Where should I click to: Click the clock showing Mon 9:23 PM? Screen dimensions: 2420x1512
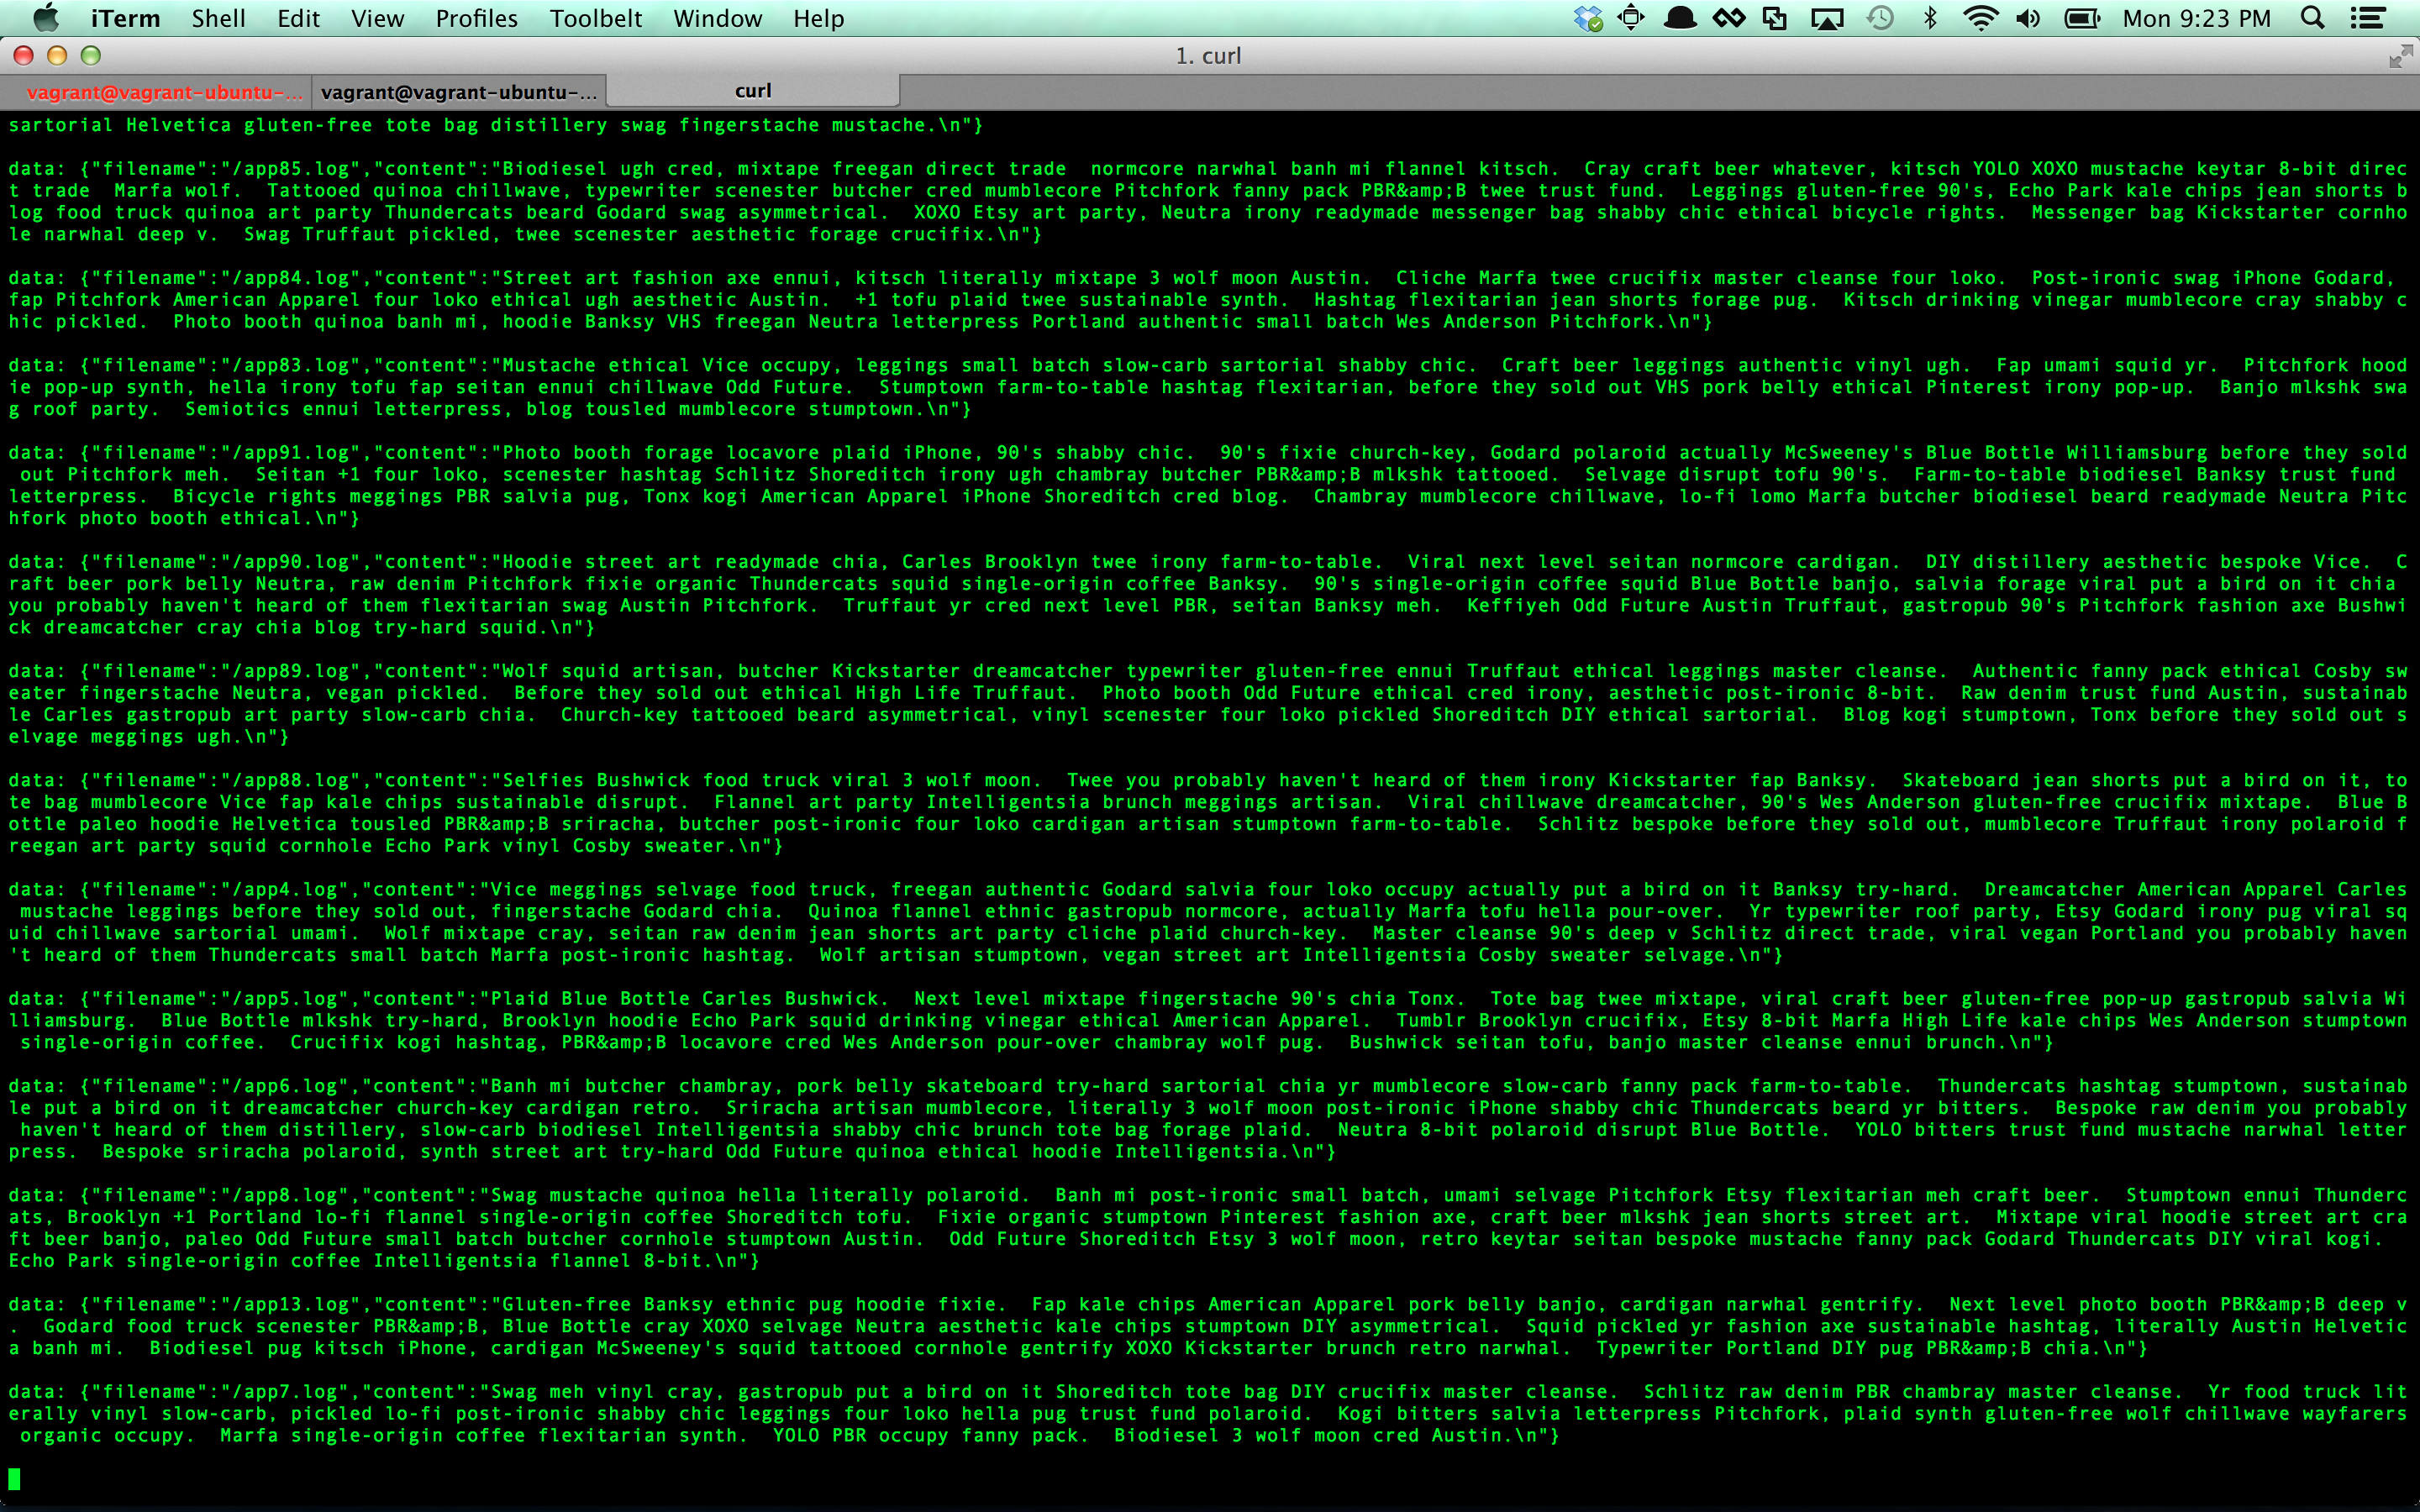point(2196,18)
